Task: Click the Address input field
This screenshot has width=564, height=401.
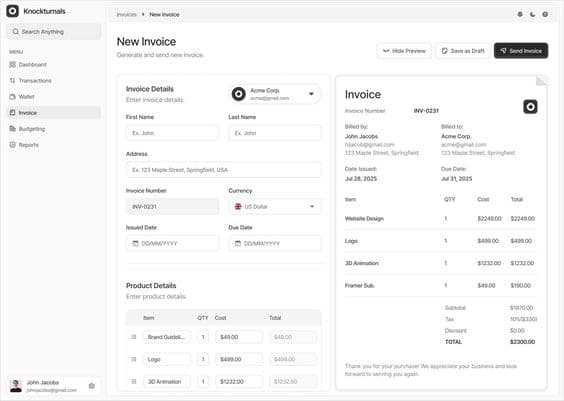Action: pos(223,170)
